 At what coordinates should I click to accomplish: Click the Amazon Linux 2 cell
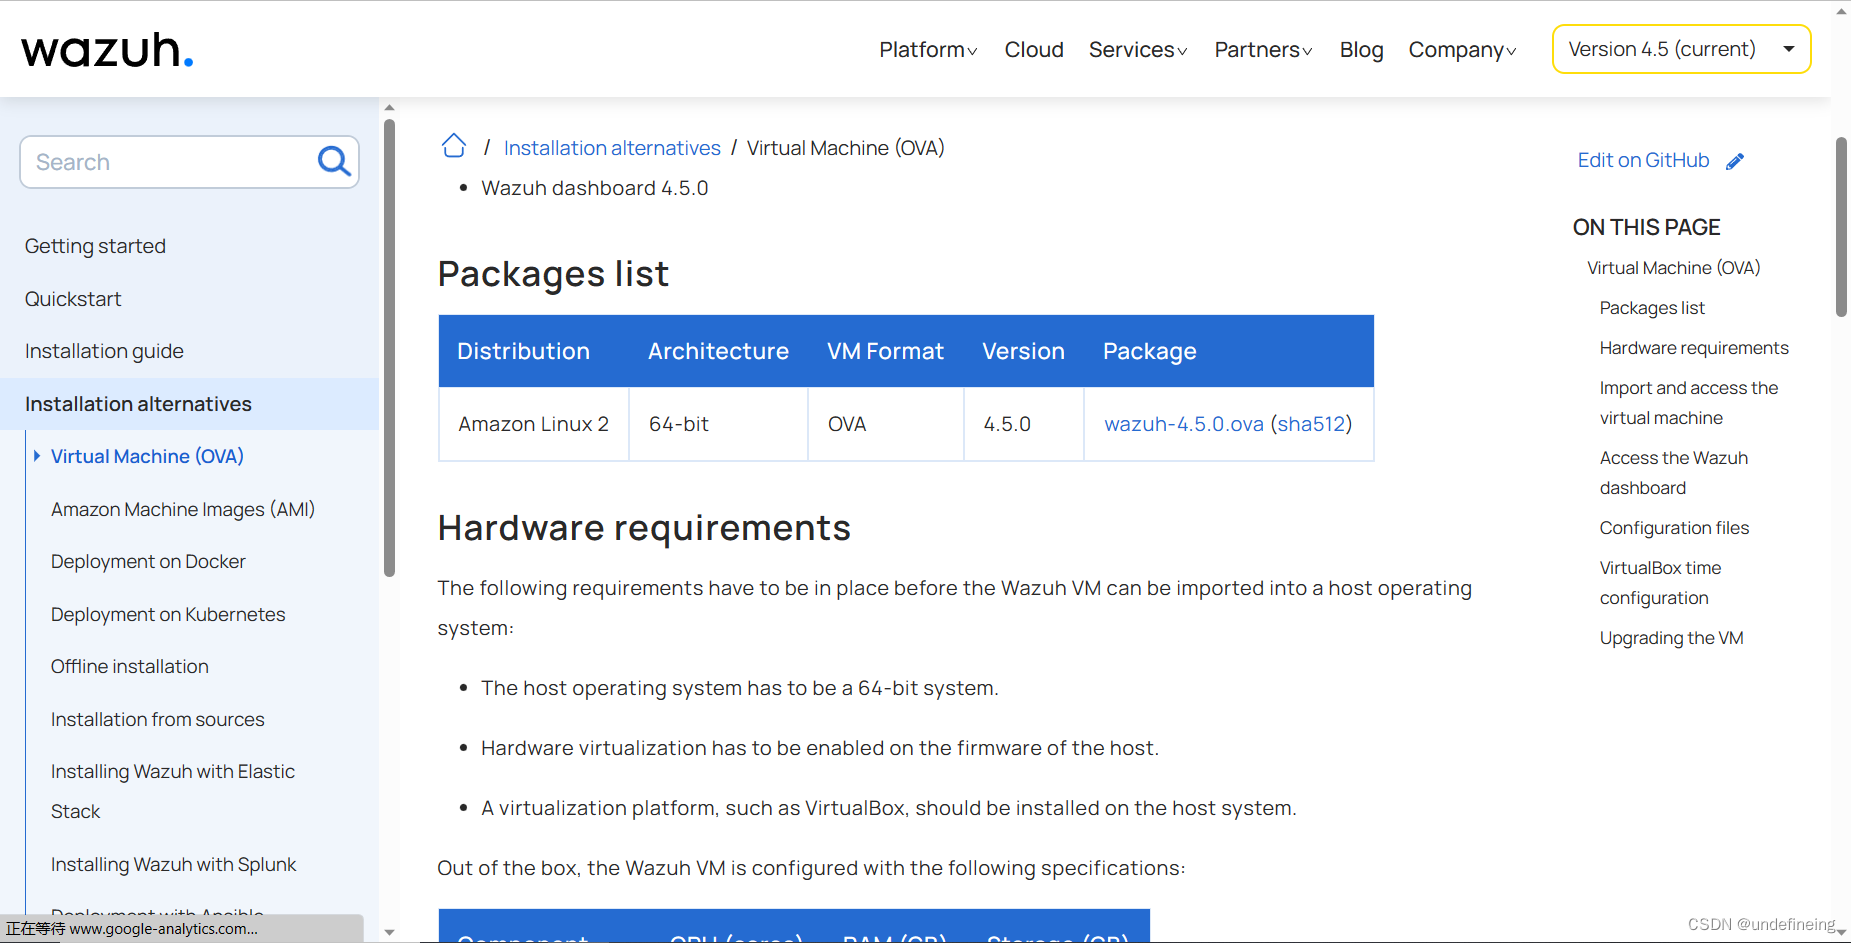click(534, 424)
